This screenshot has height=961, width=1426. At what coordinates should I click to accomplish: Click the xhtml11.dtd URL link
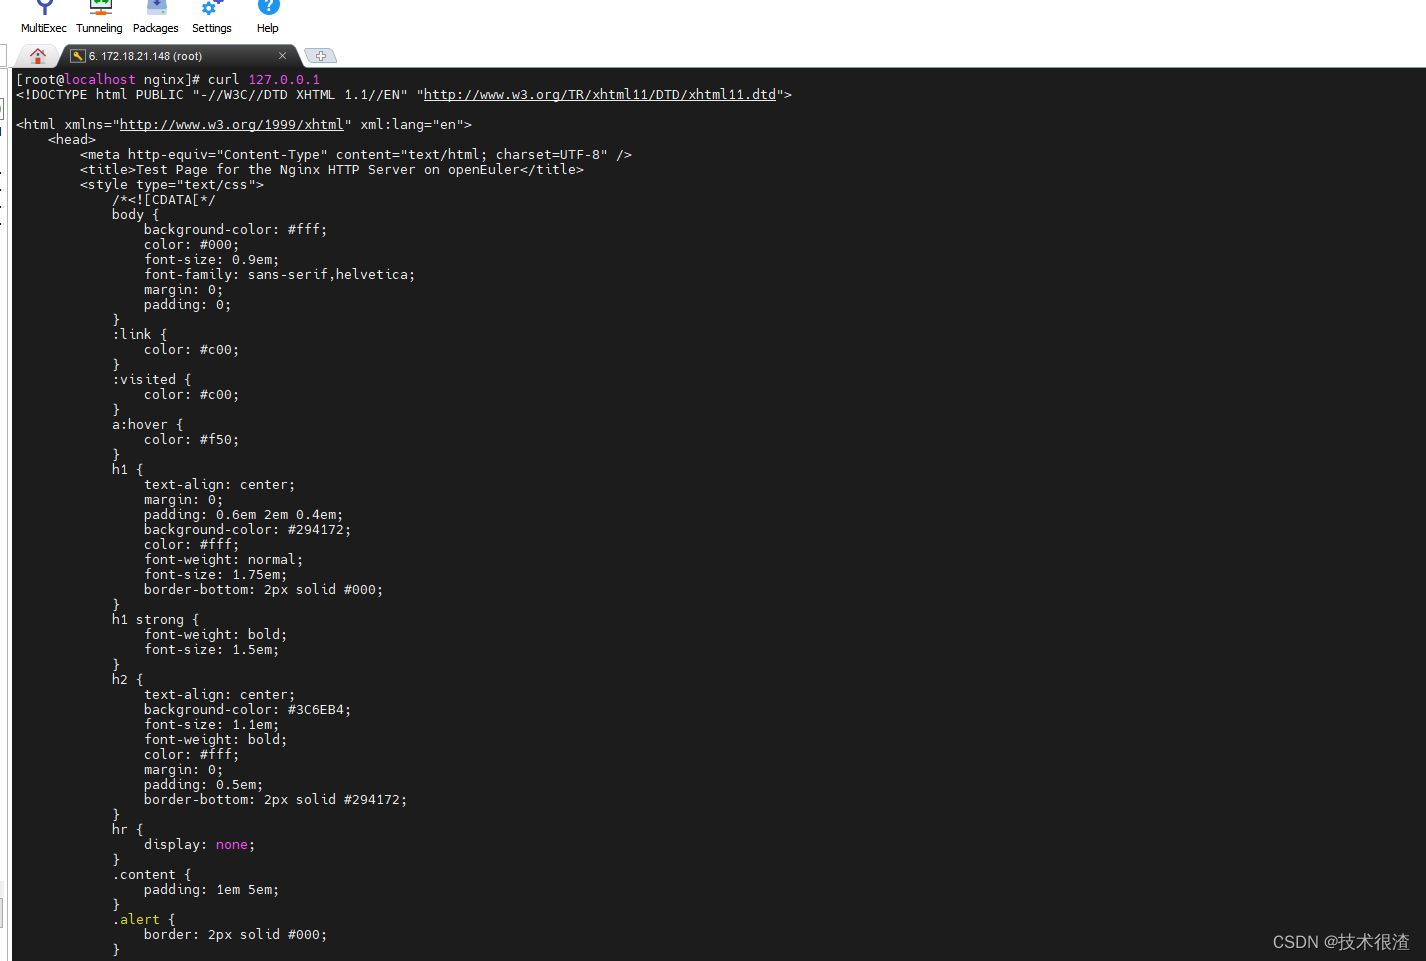(600, 95)
